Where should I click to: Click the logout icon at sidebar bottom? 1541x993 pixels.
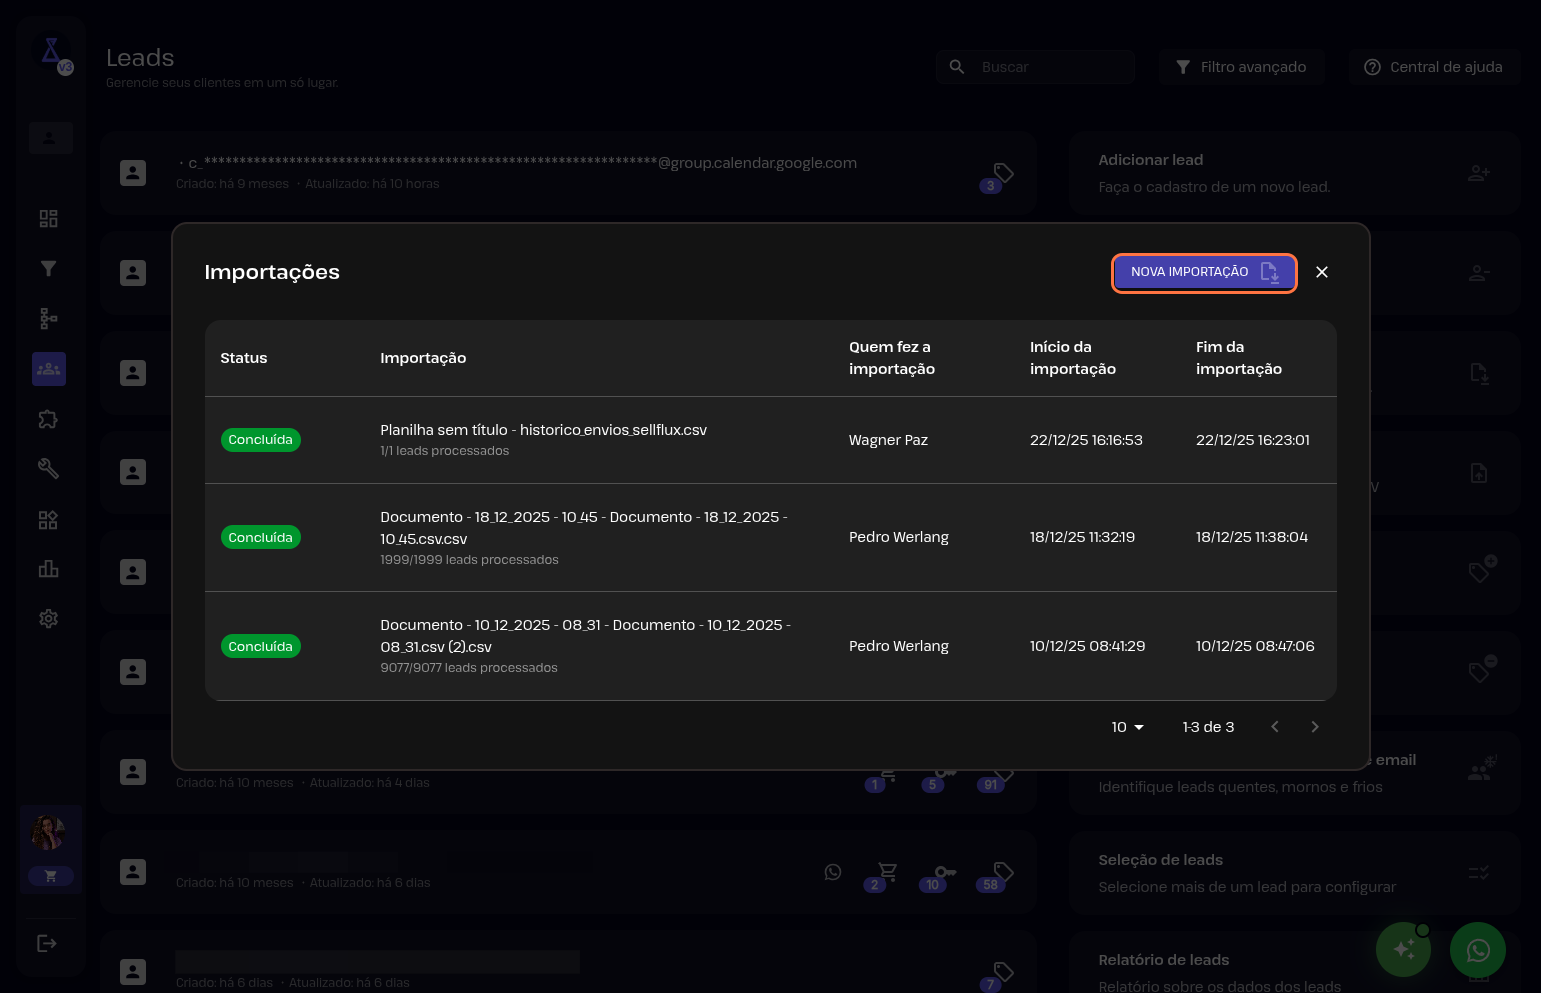click(x=47, y=943)
